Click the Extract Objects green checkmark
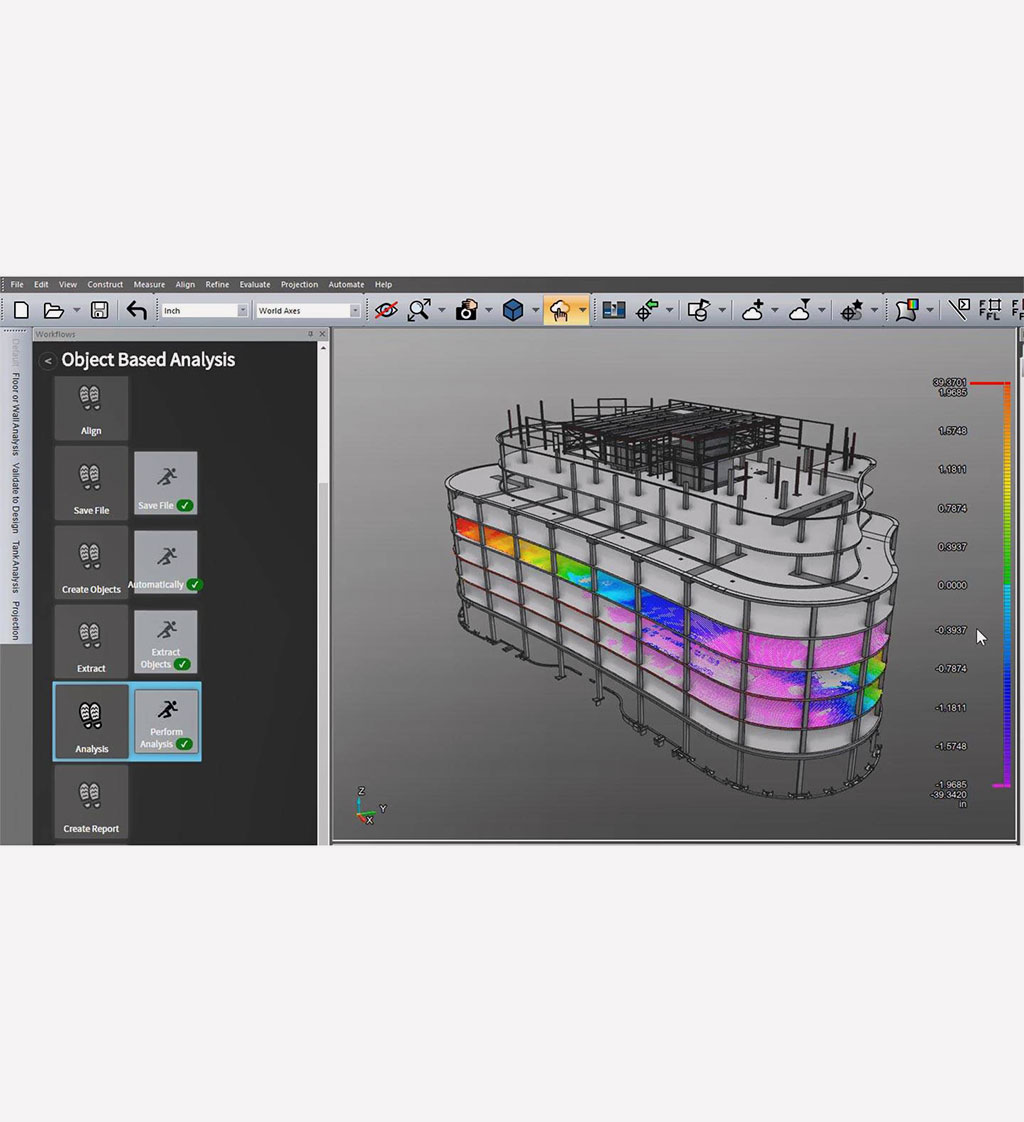 click(182, 664)
